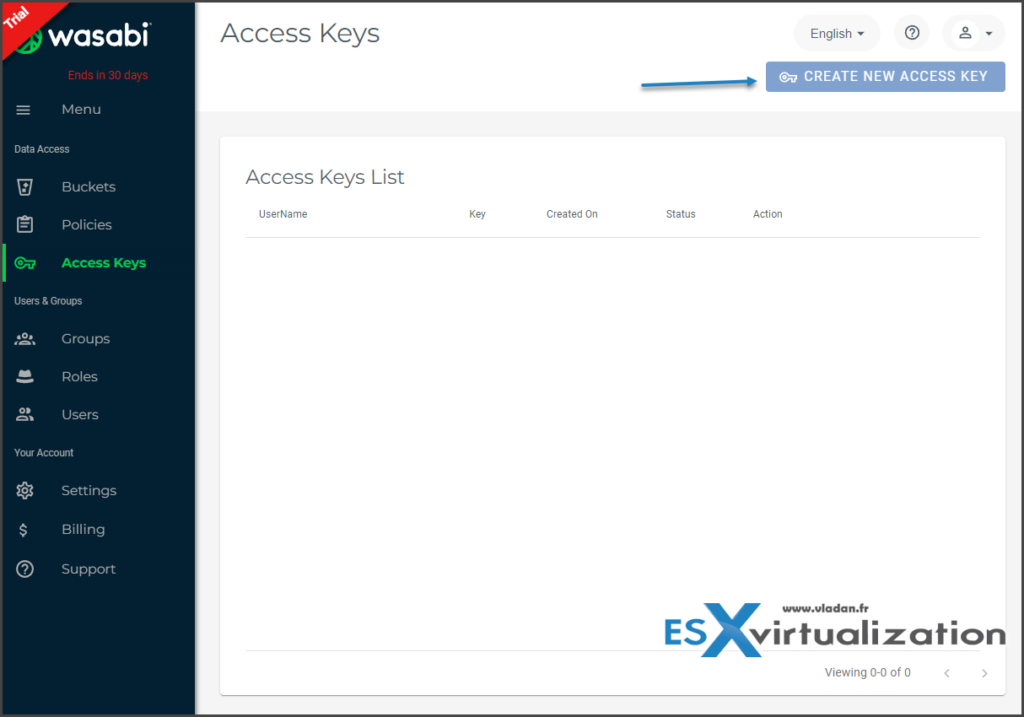Click the help icon in the top bar

coord(911,32)
